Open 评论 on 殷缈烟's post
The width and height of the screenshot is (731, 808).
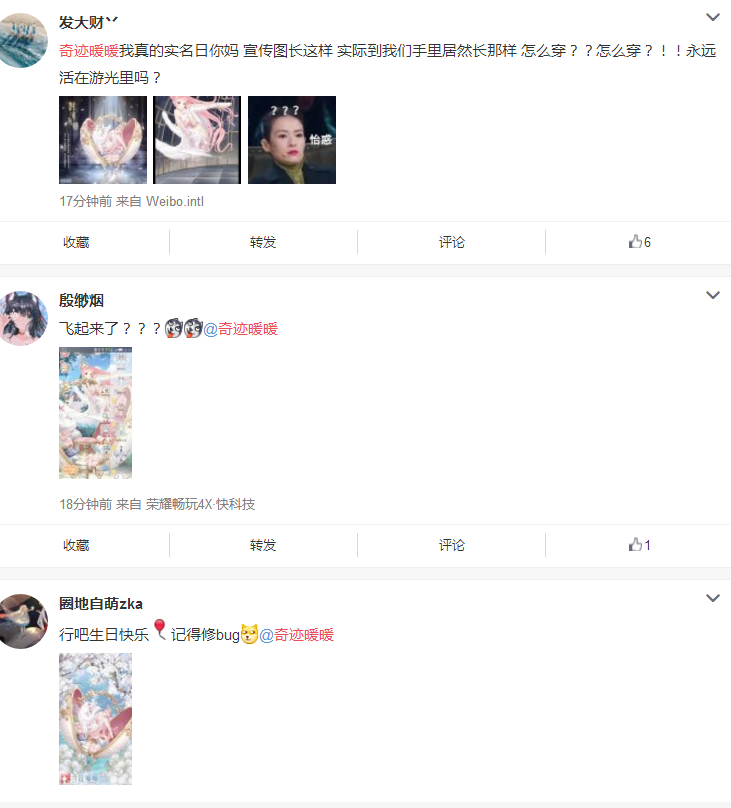pyautogui.click(x=452, y=545)
